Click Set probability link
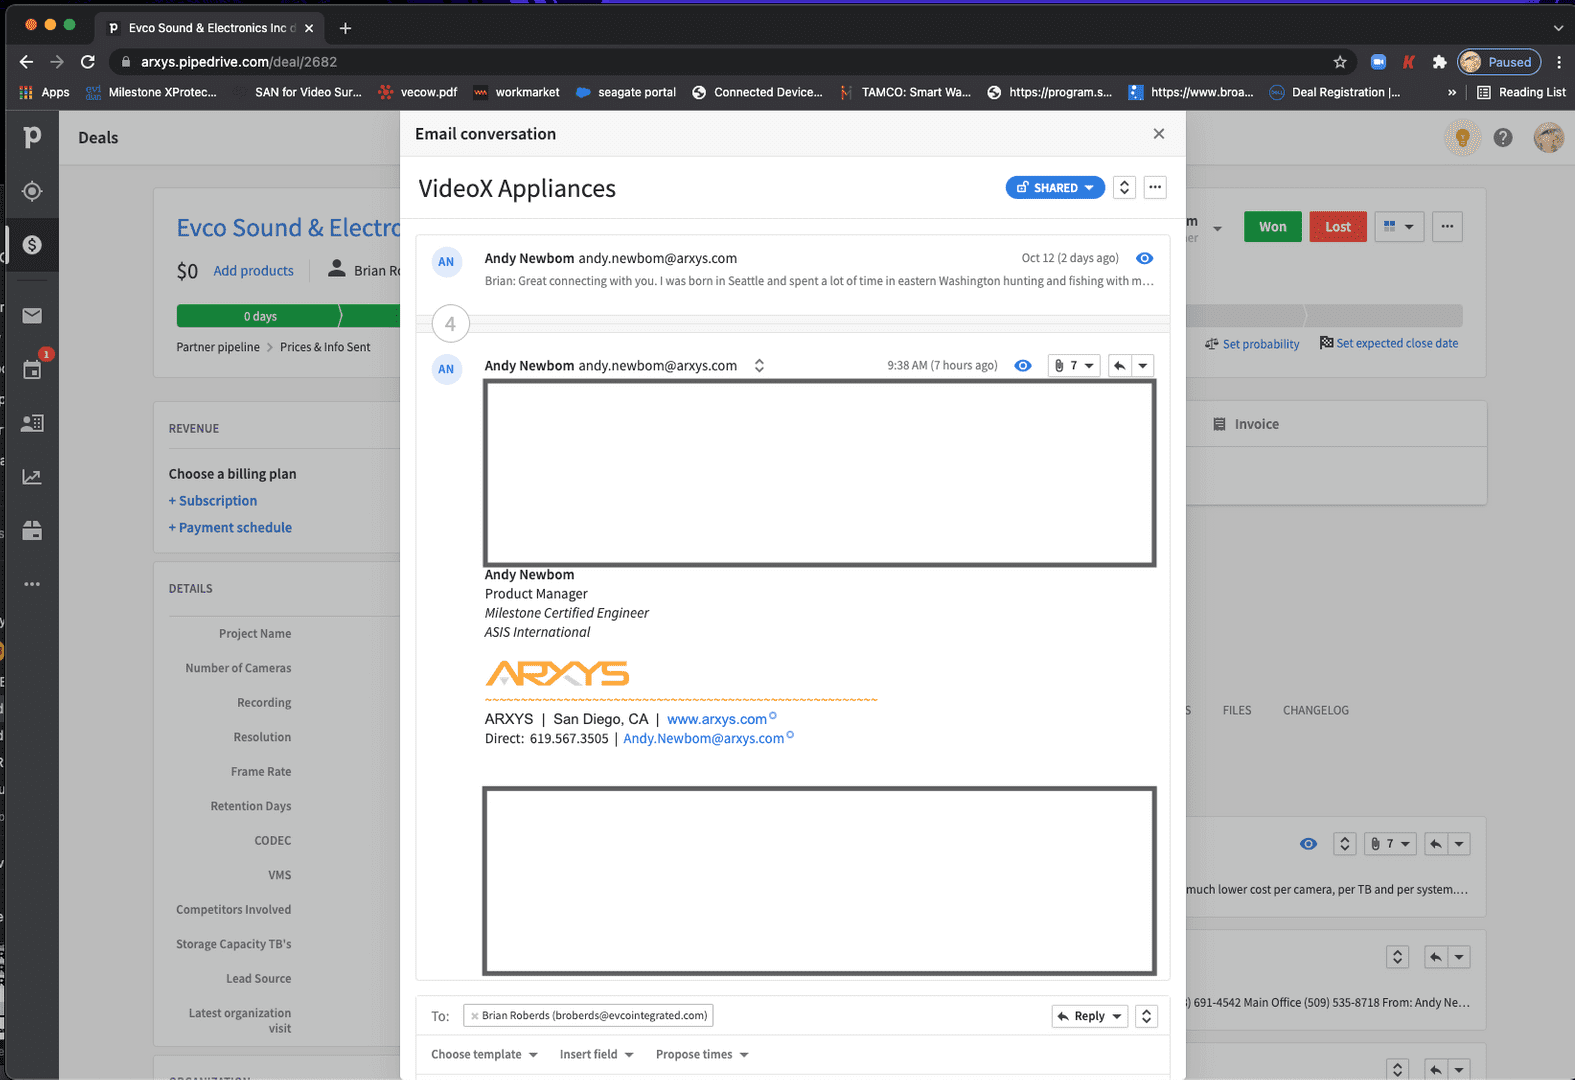 point(1253,344)
